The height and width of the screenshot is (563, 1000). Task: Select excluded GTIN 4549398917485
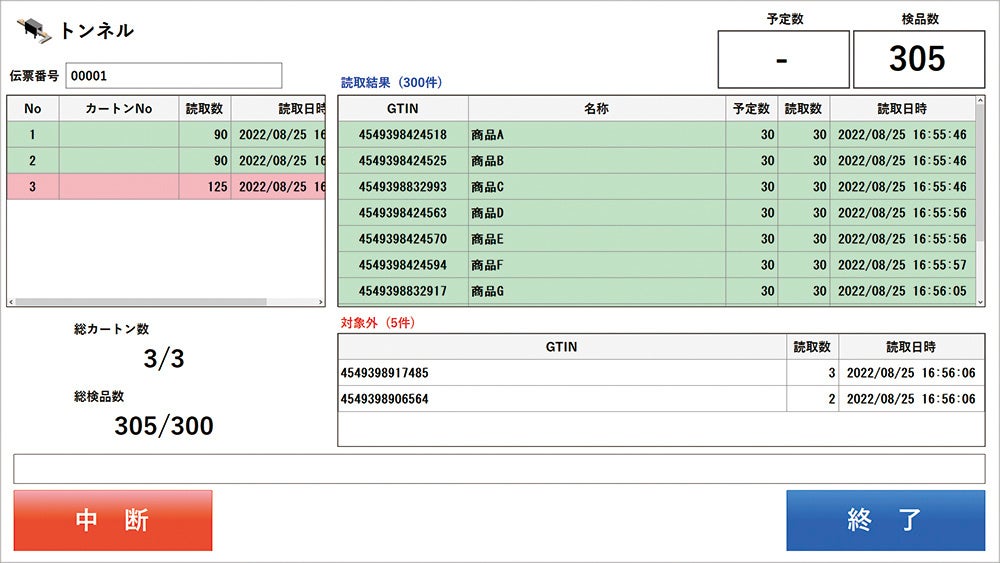[661, 373]
